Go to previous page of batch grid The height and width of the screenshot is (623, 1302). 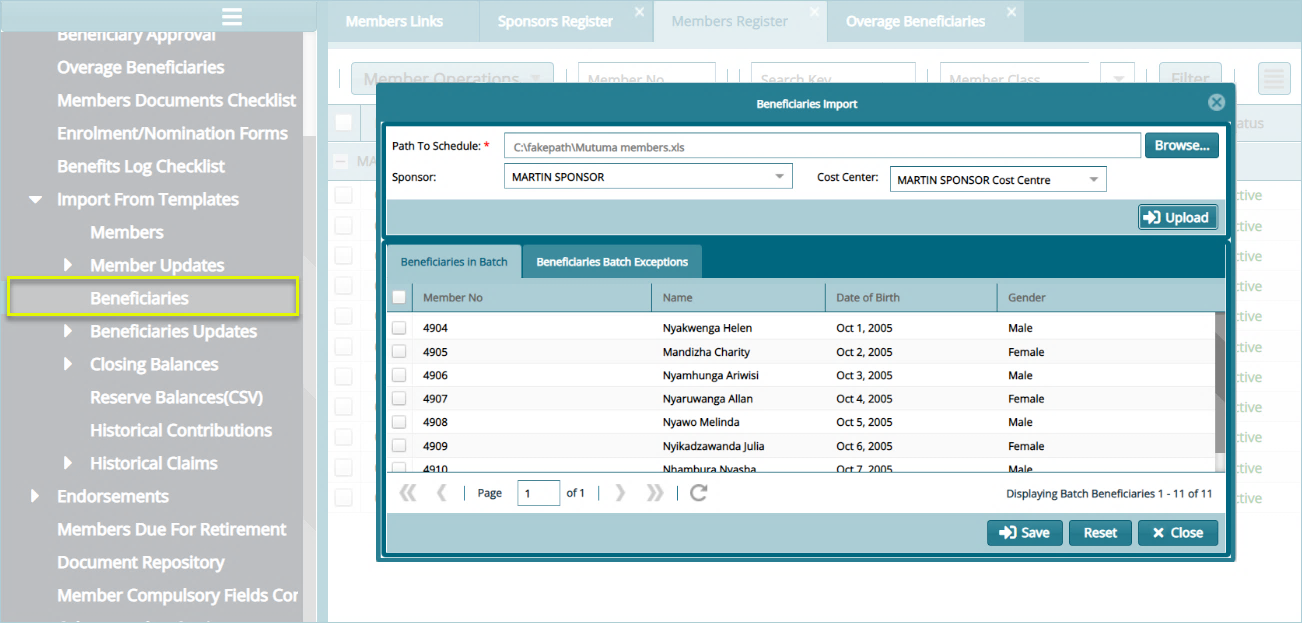pyautogui.click(x=441, y=493)
